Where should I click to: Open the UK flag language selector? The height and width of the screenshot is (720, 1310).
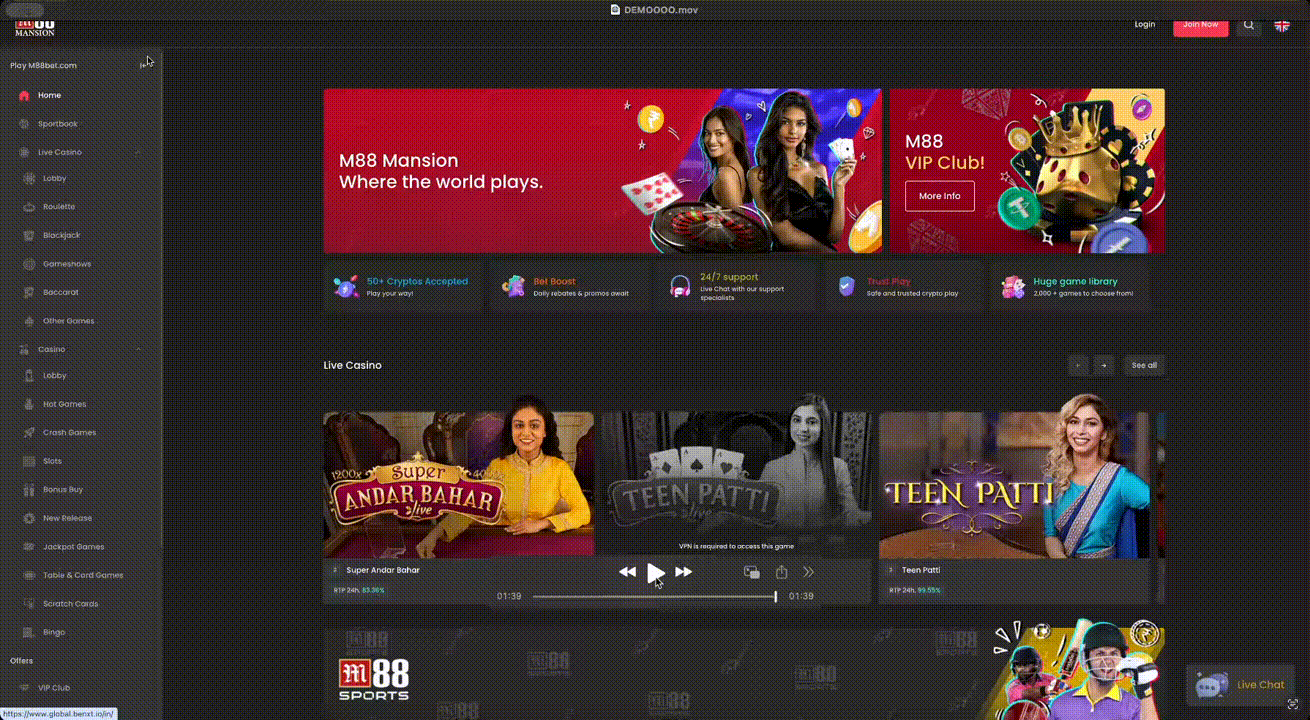tap(1281, 25)
